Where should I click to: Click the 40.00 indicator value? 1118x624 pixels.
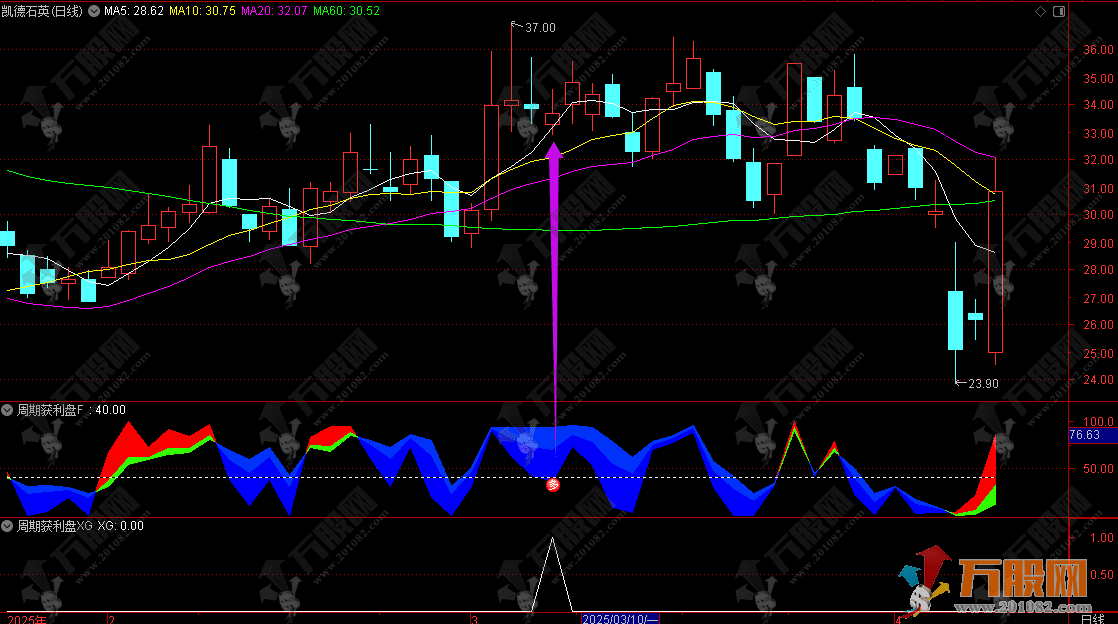click(x=111, y=410)
